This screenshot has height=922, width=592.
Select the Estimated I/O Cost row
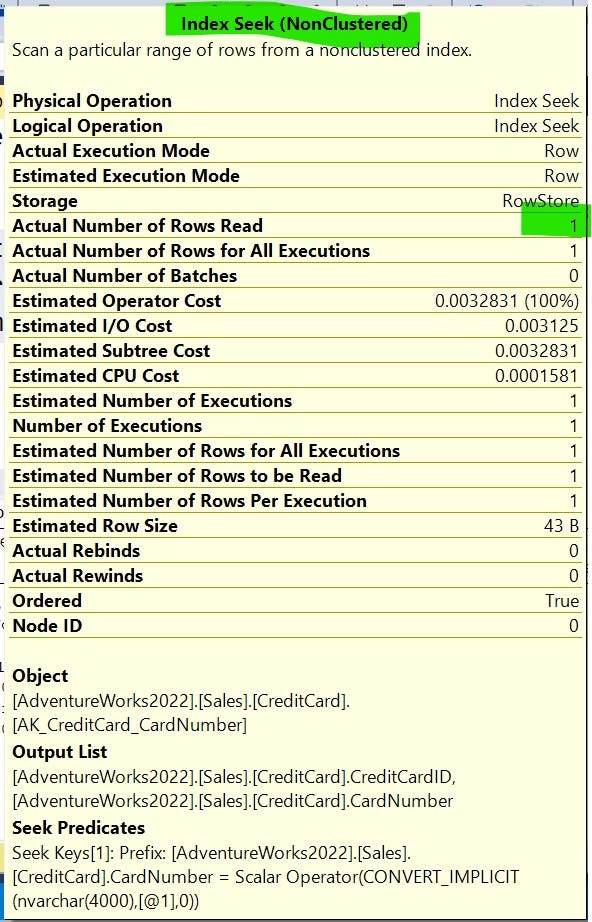click(x=296, y=326)
